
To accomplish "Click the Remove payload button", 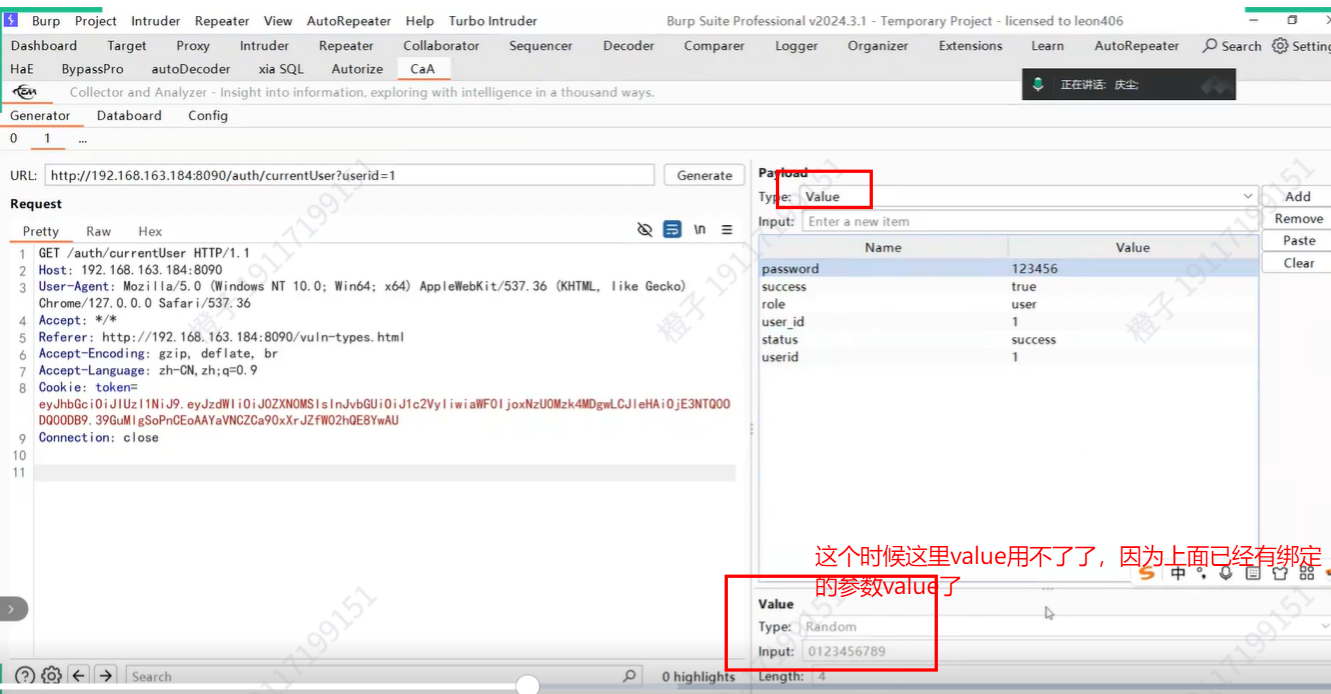I will pos(1298,219).
